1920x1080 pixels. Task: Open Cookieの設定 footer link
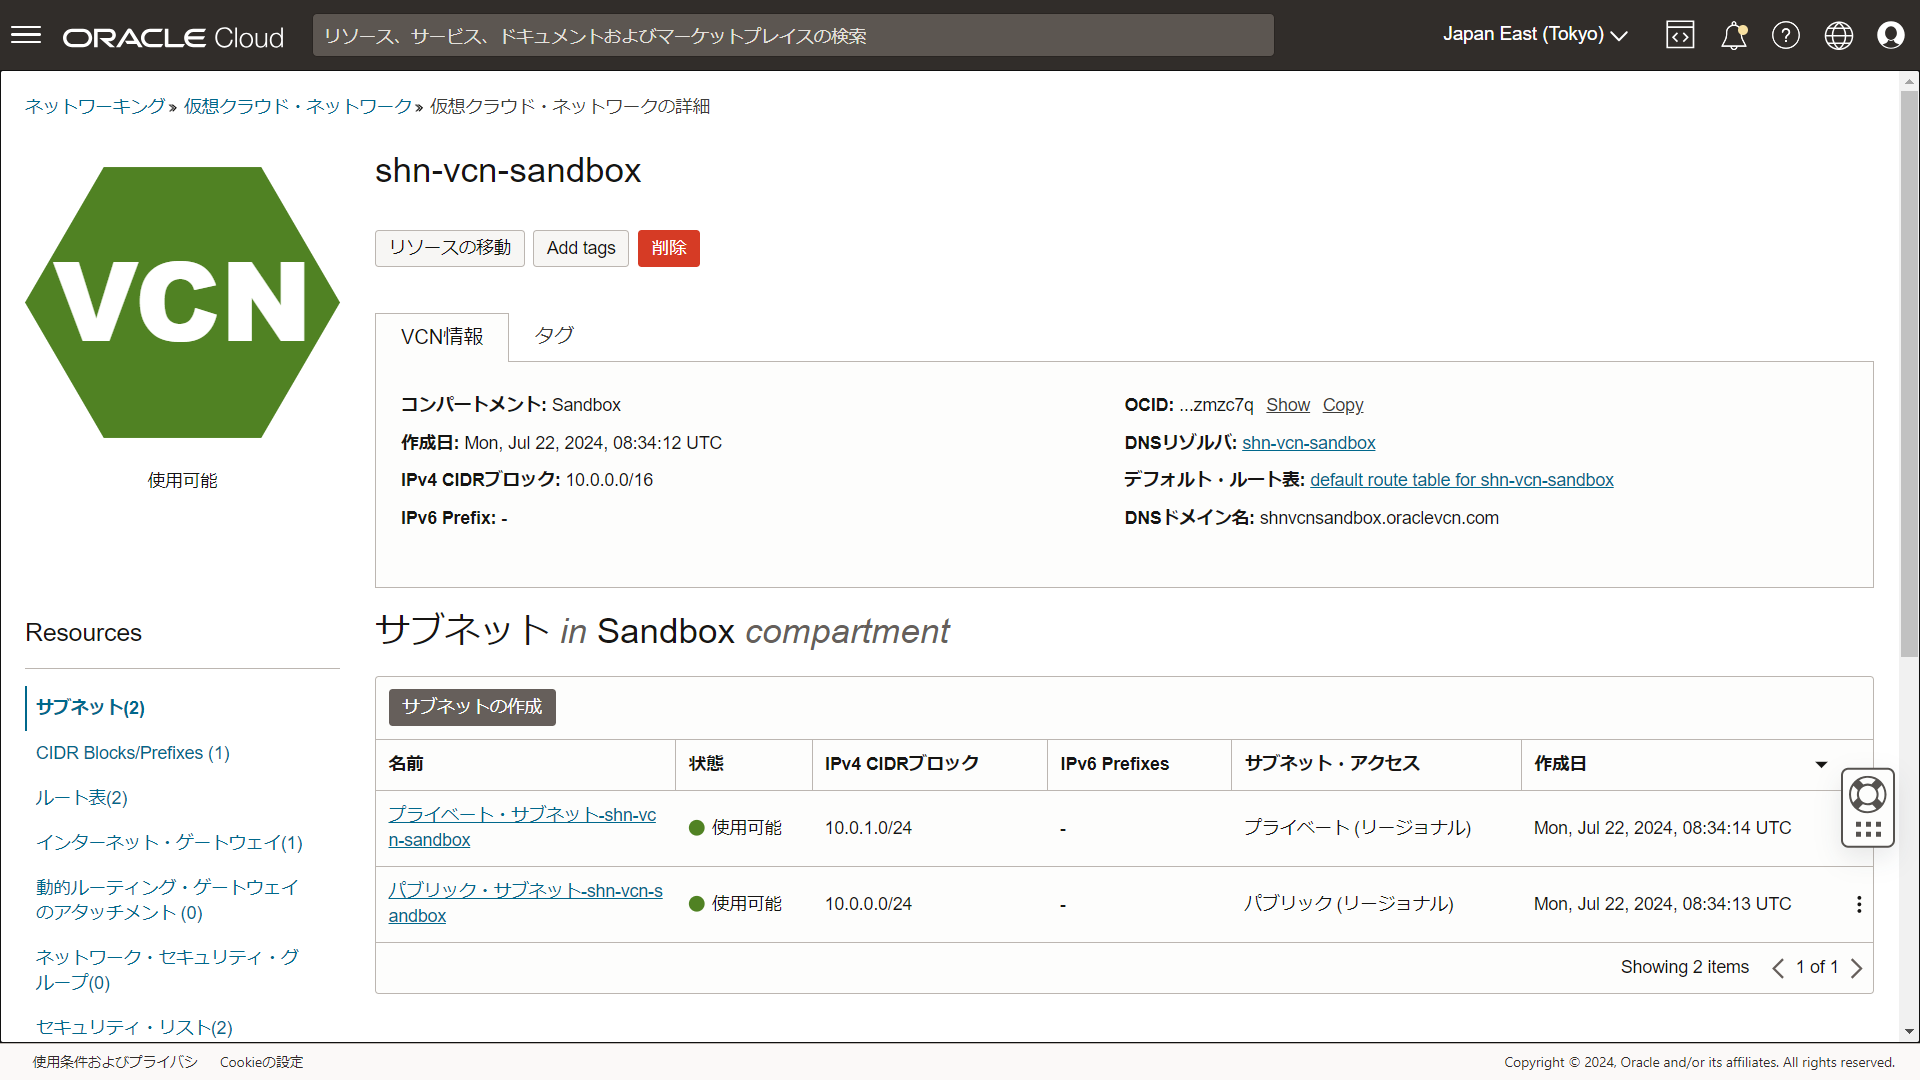click(x=261, y=1062)
